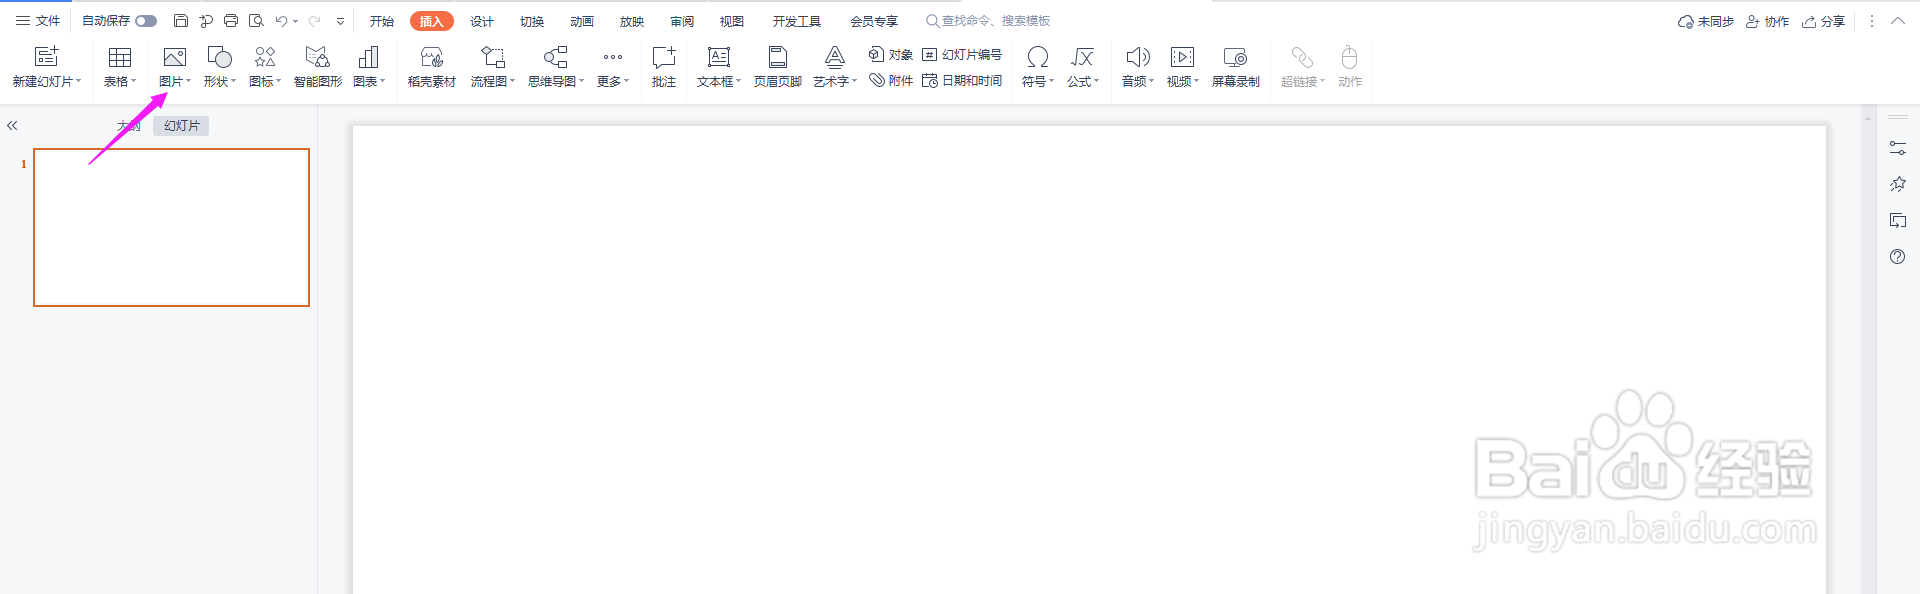Toggle the AutoSave (自动保存) switch
The height and width of the screenshot is (594, 1920).
(146, 21)
